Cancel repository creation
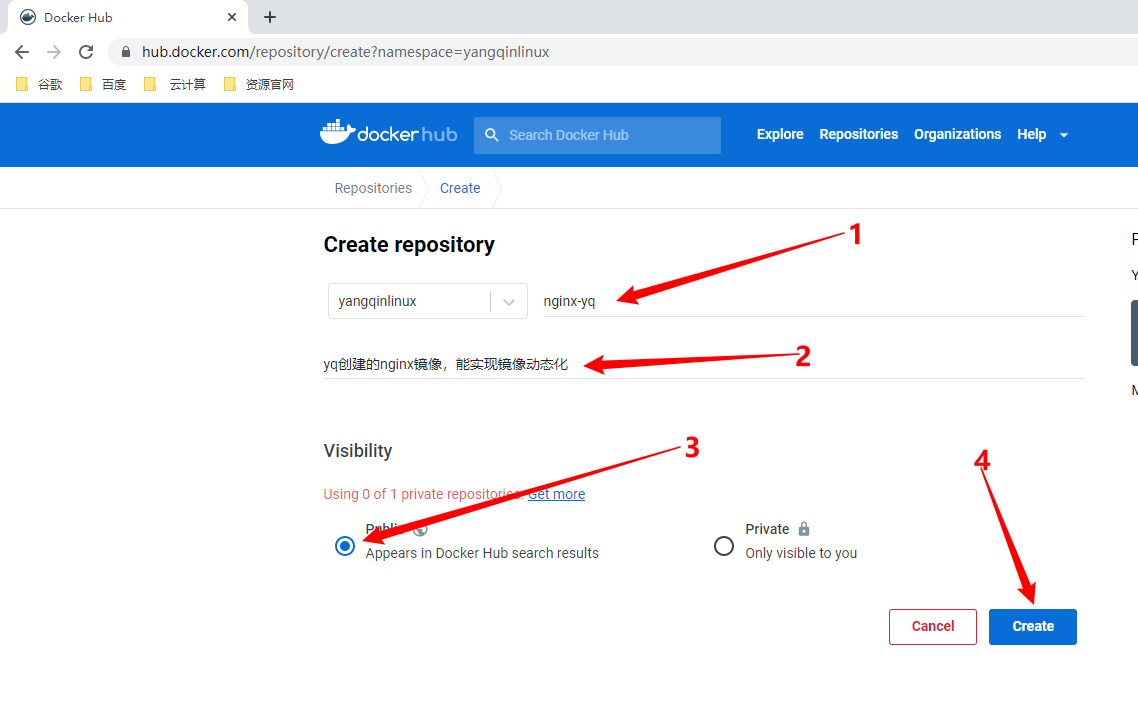1138x716 pixels. 932,626
